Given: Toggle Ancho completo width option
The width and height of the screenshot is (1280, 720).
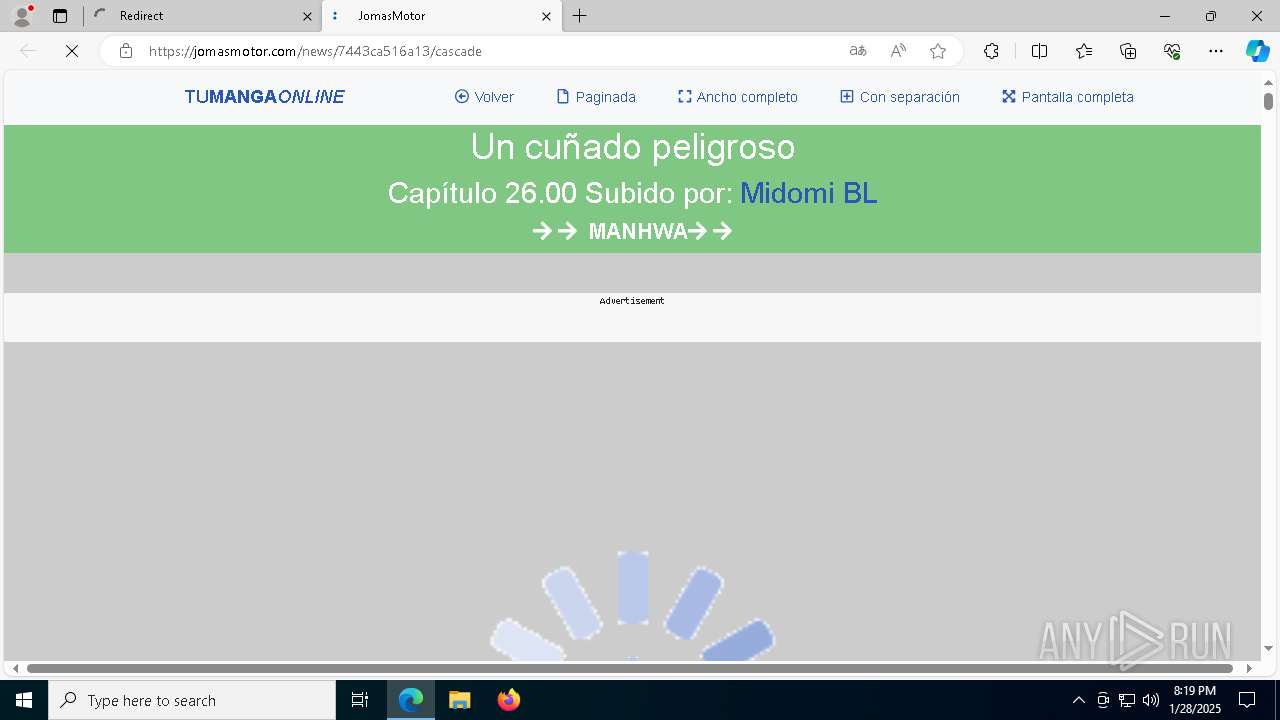Looking at the screenshot, I should coord(738,97).
